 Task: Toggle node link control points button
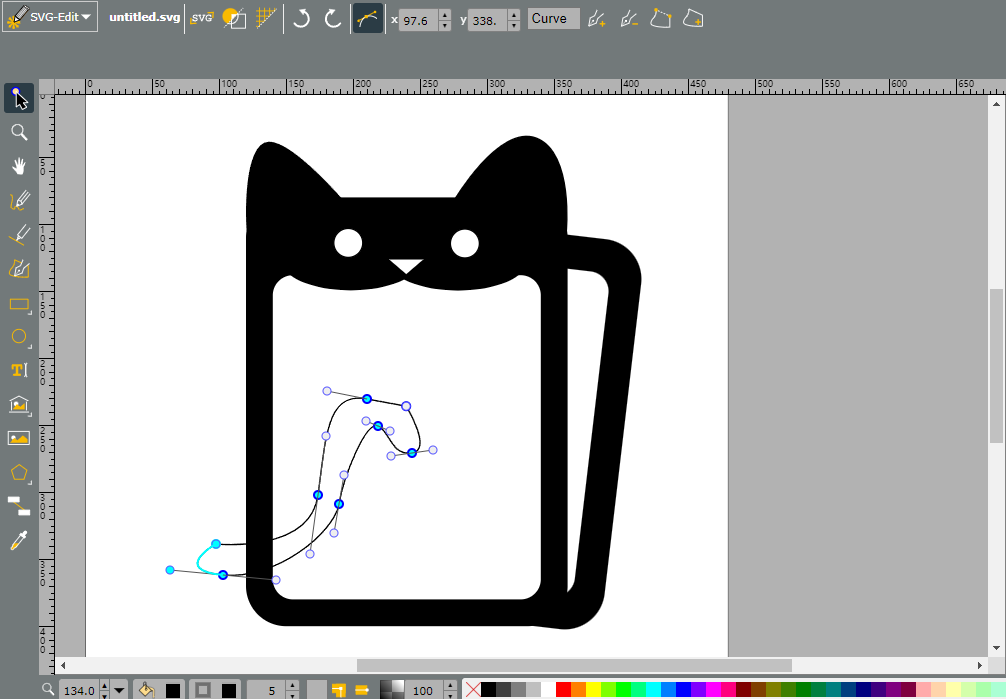click(368, 19)
